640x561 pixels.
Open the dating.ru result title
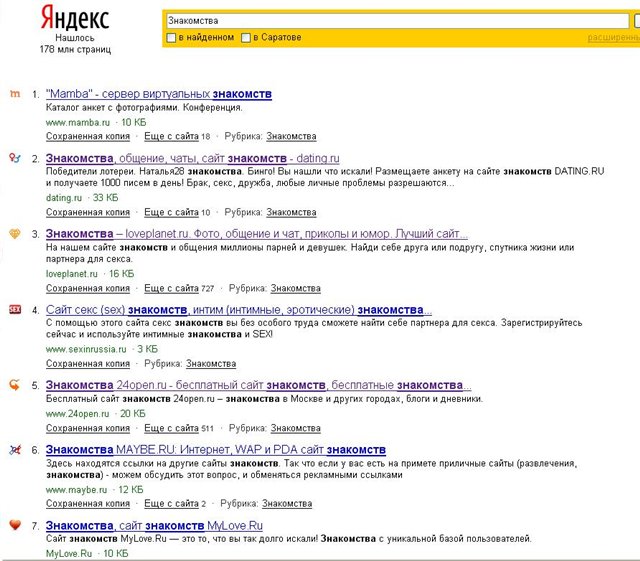[x=193, y=158]
